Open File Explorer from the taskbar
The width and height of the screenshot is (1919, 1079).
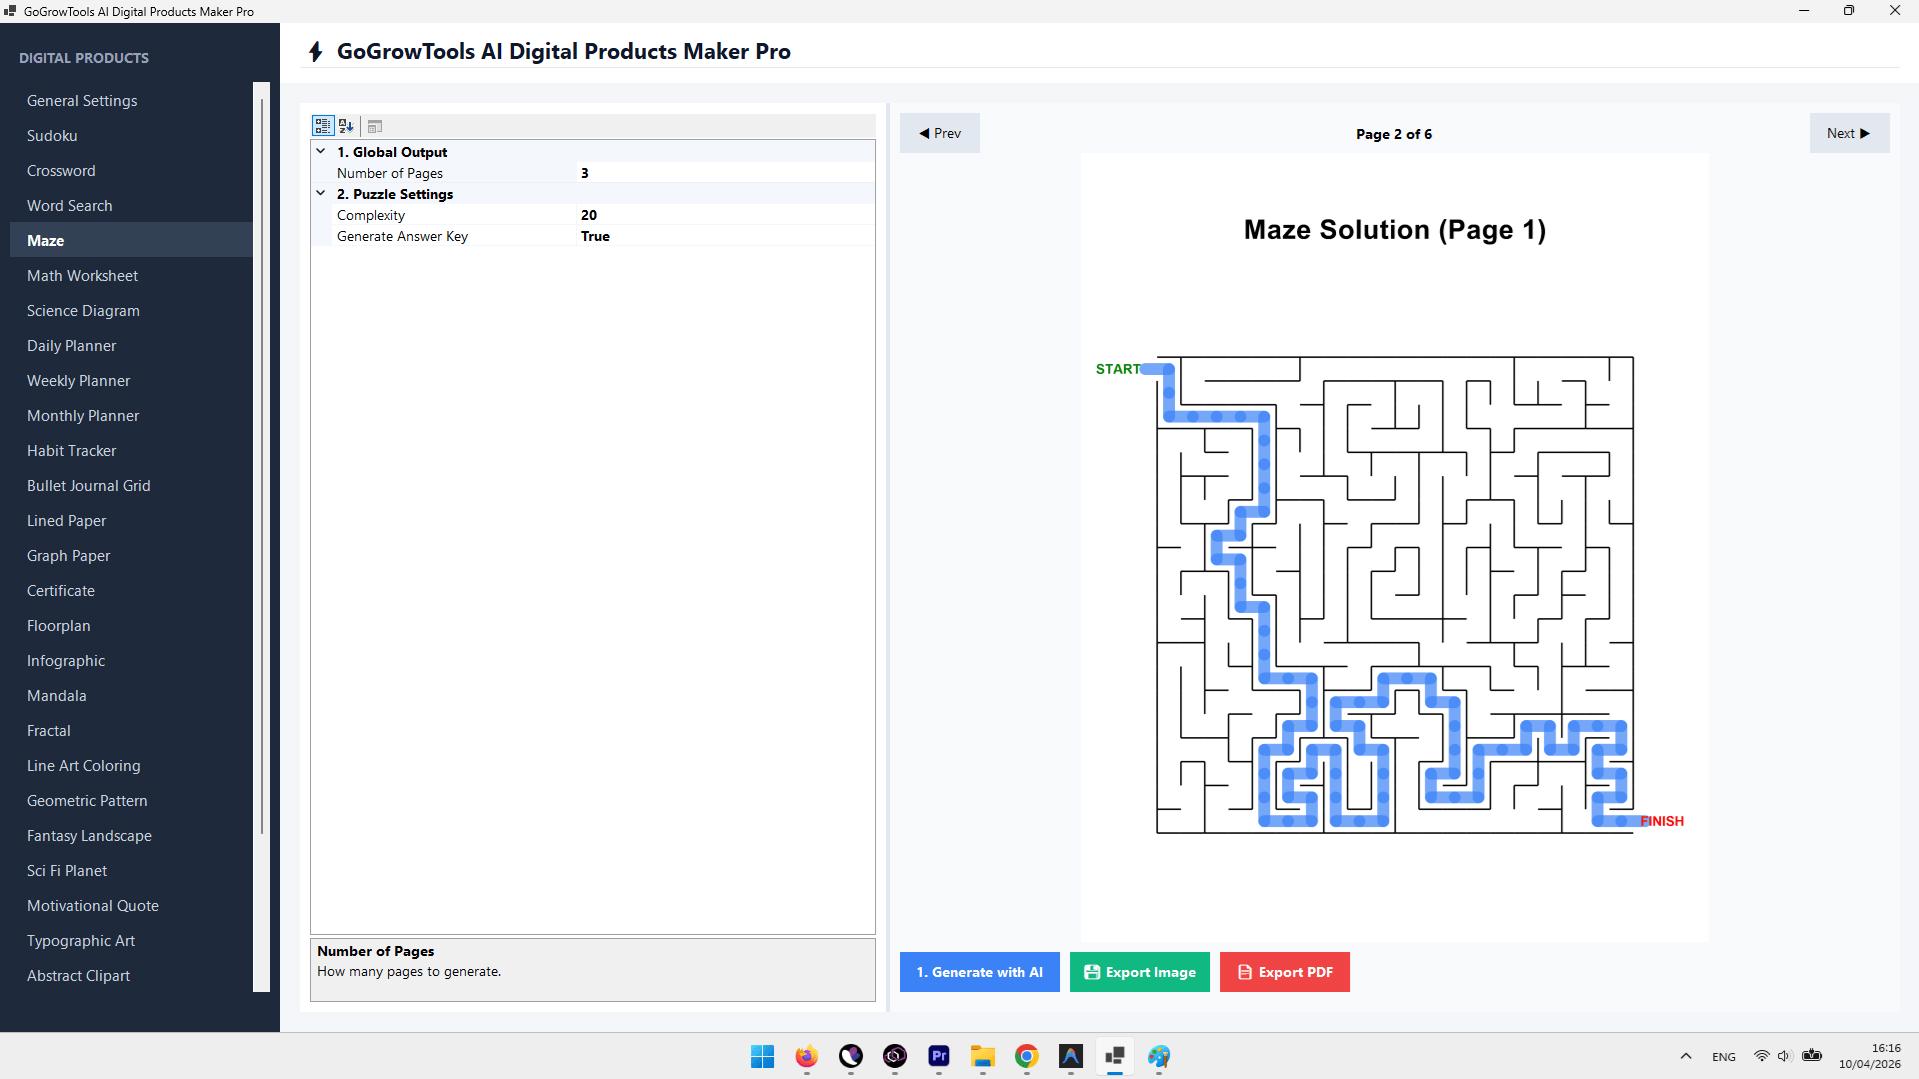[x=982, y=1056]
